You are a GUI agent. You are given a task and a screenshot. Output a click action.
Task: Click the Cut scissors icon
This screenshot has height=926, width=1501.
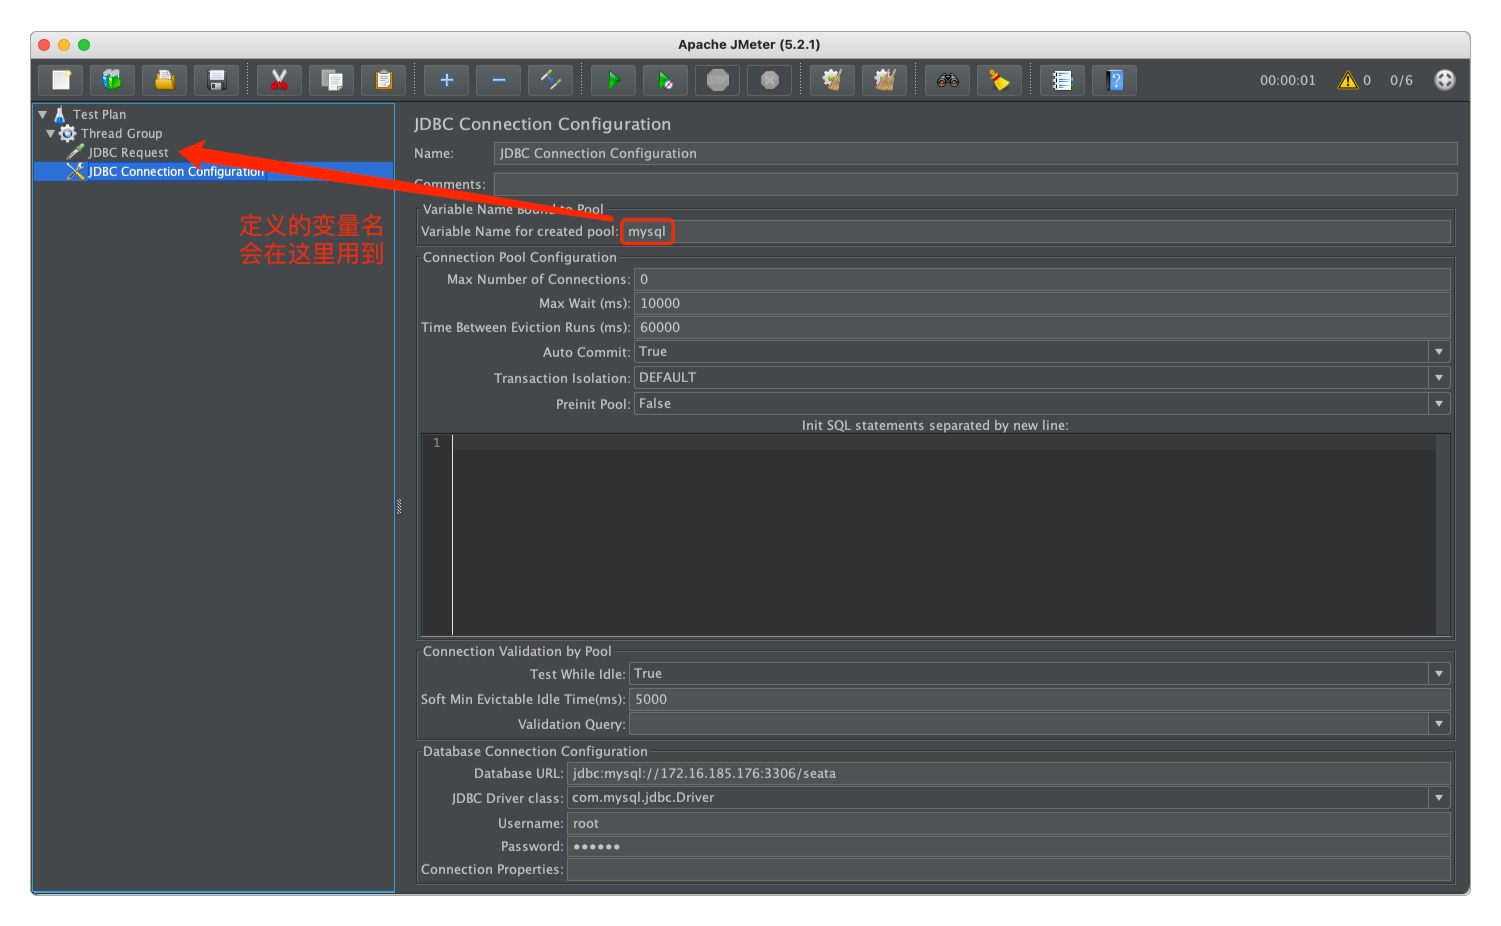[x=279, y=80]
